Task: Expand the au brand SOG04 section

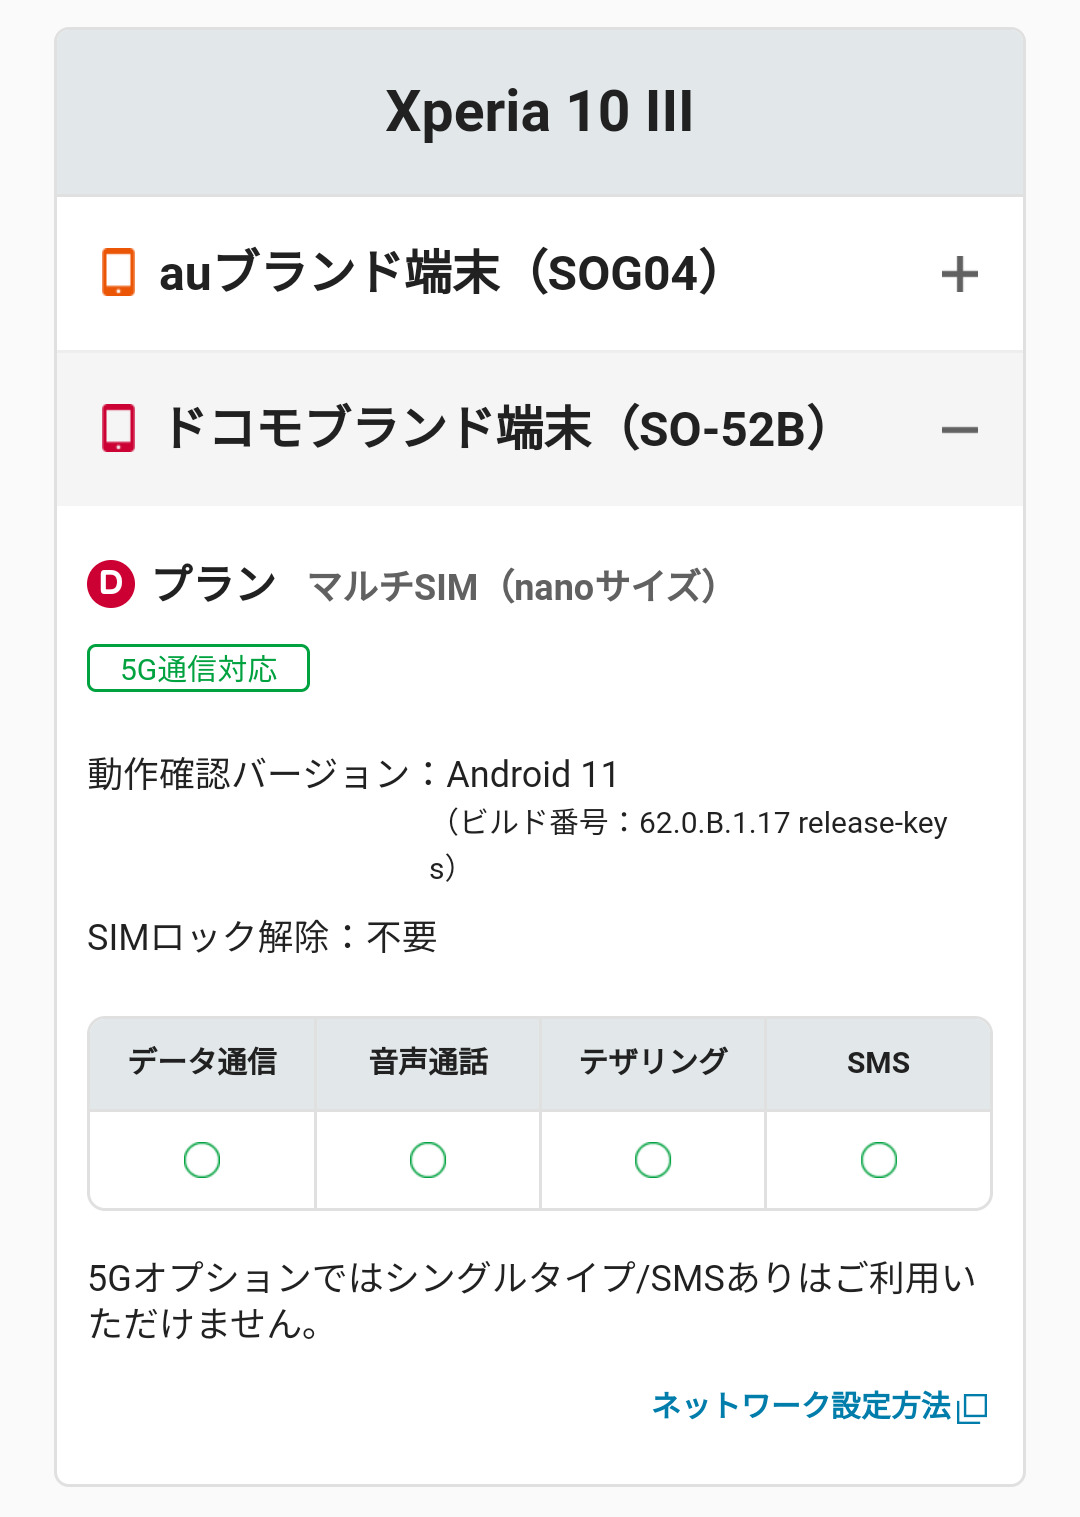Action: (x=959, y=274)
